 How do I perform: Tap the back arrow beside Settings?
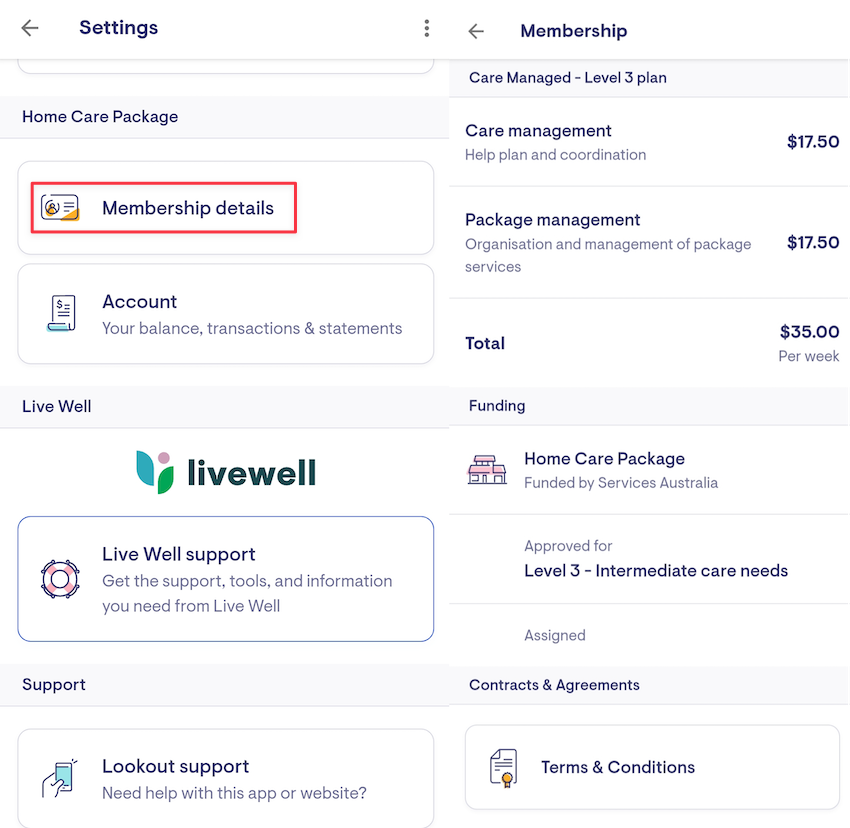click(x=30, y=28)
